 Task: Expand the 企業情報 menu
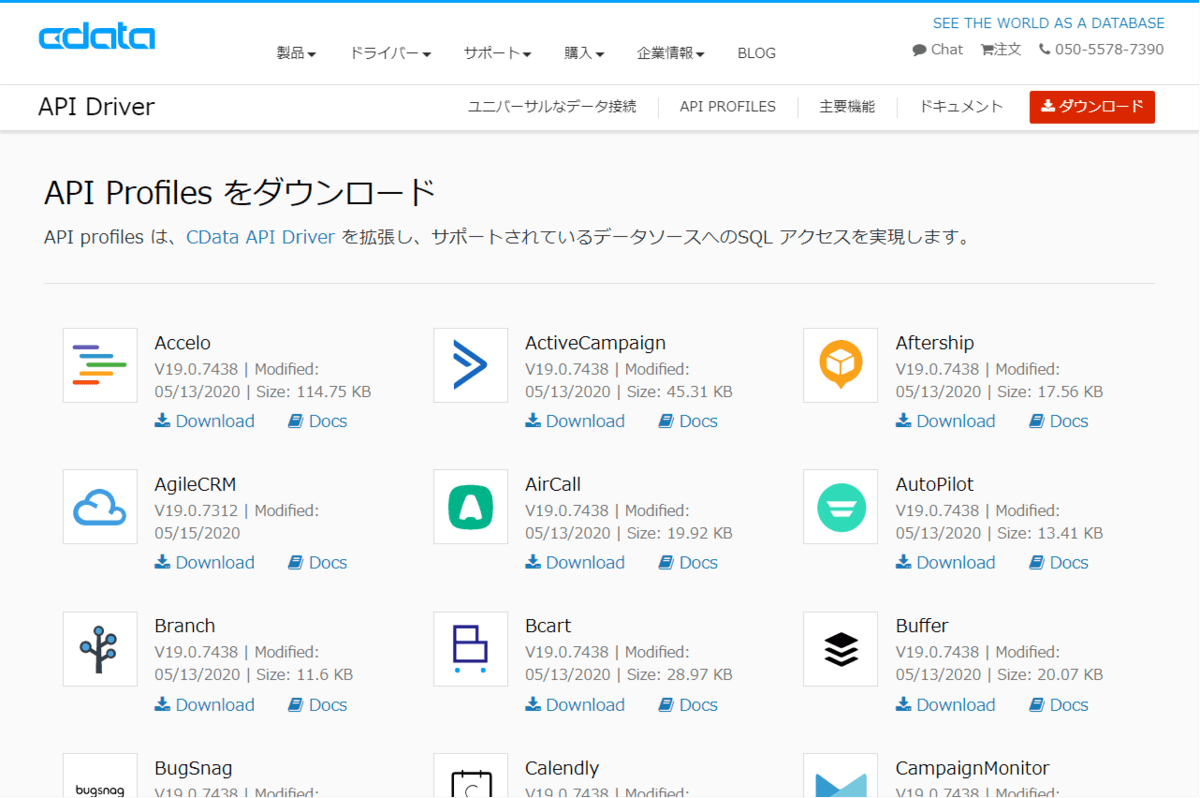tap(671, 53)
